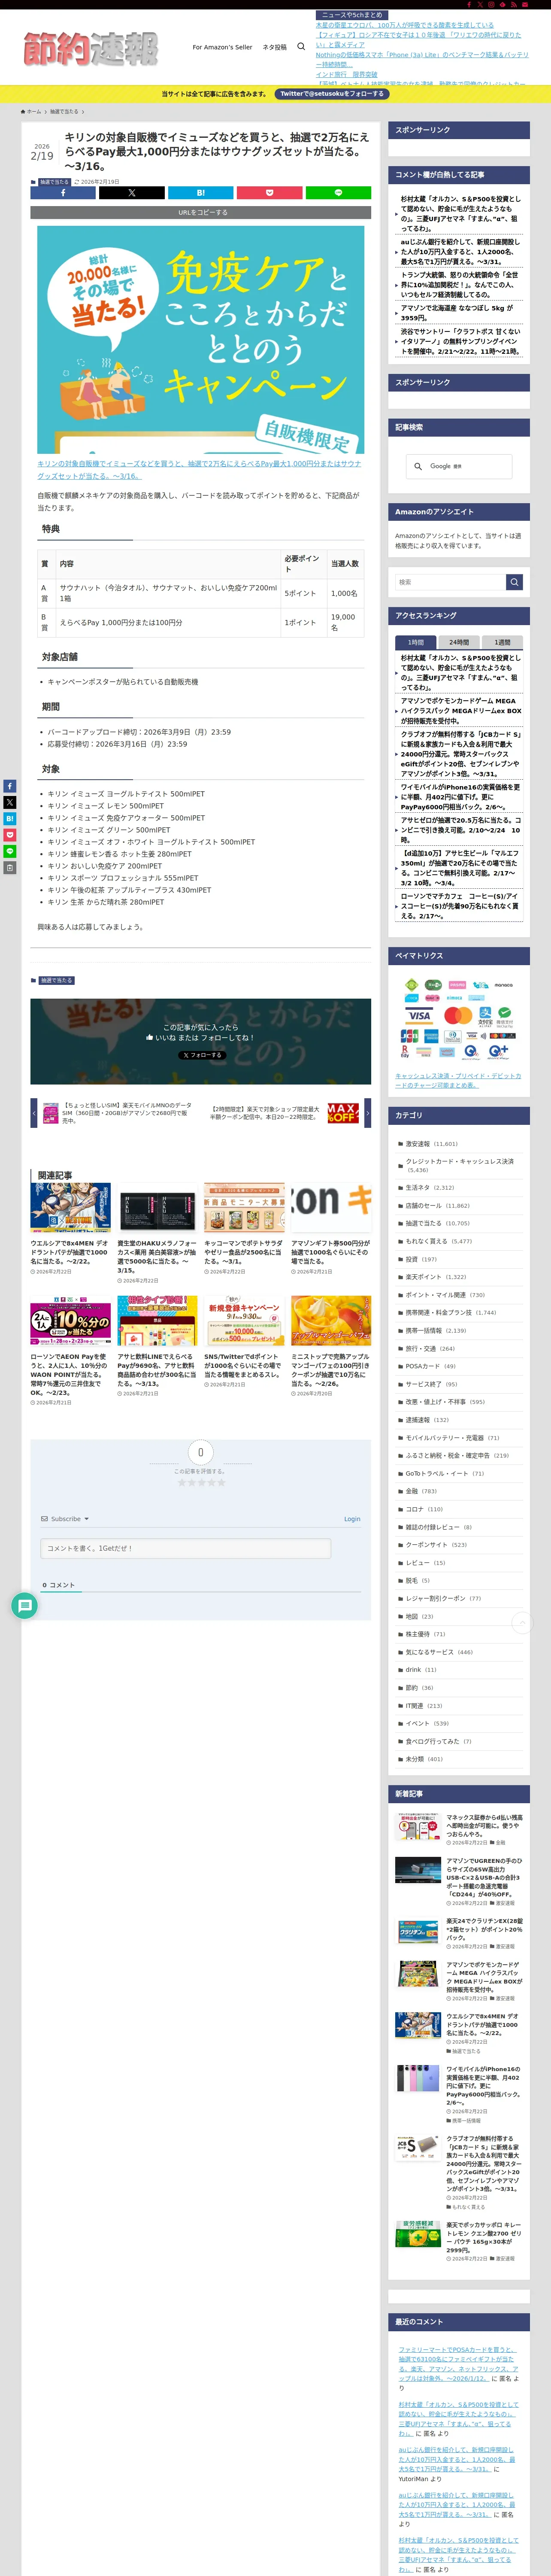
Task: Open キリン campaign link under banner image
Action: (199, 470)
